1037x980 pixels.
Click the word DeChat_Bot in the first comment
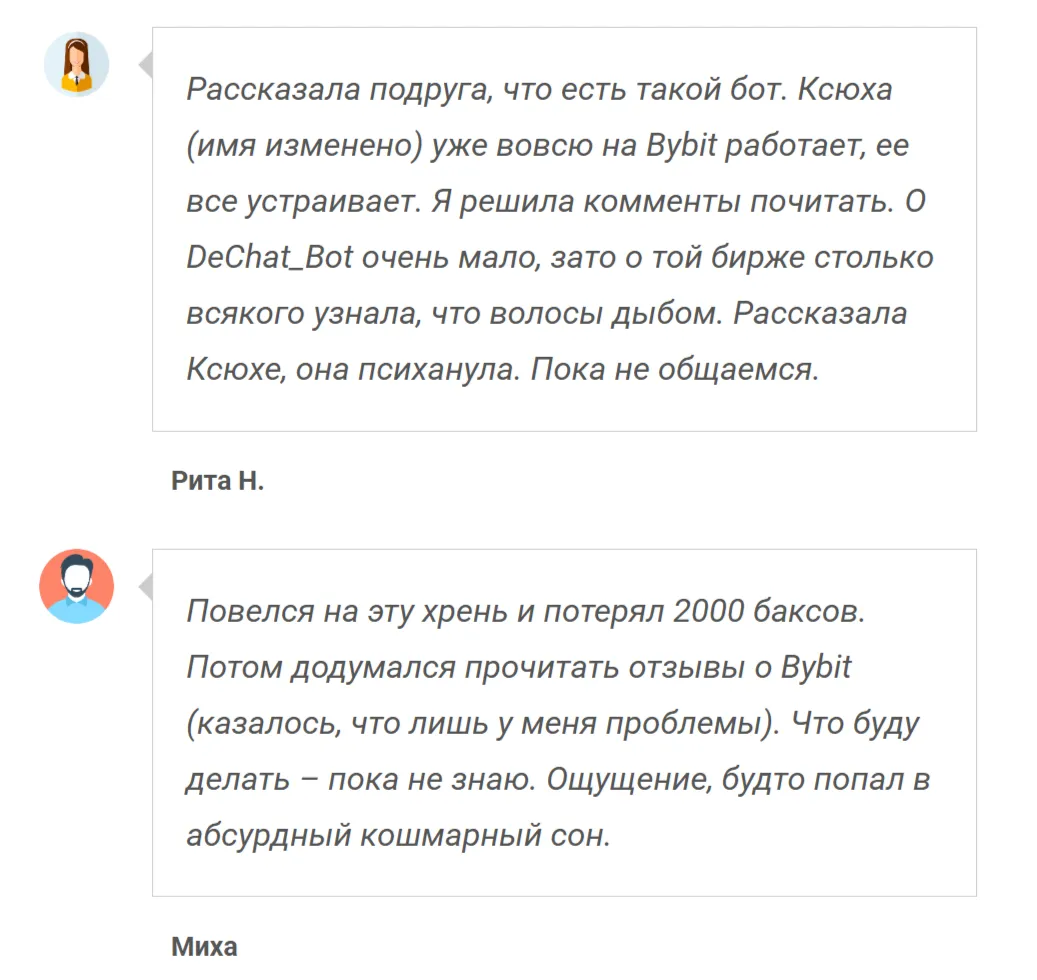pyautogui.click(x=270, y=257)
